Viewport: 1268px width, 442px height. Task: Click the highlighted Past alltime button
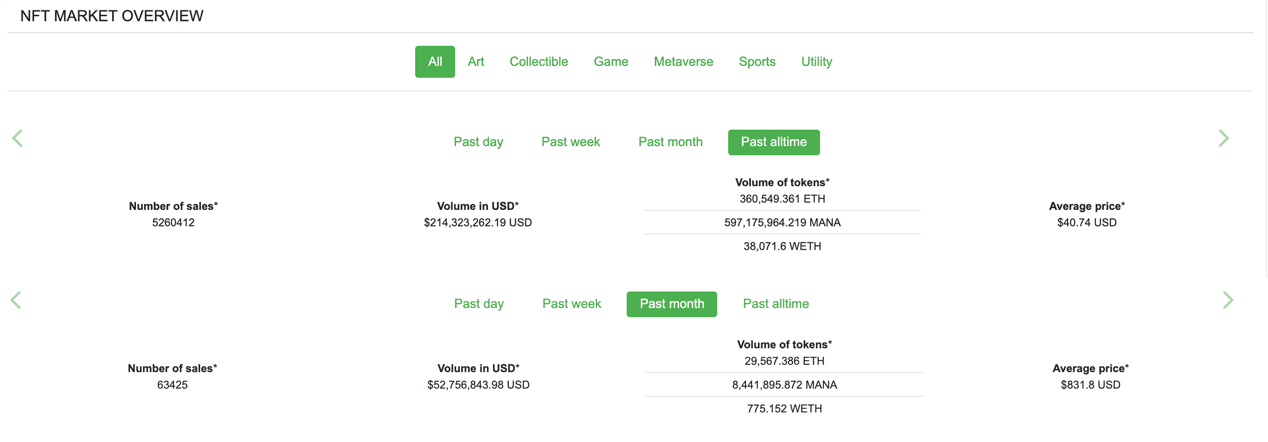(773, 142)
